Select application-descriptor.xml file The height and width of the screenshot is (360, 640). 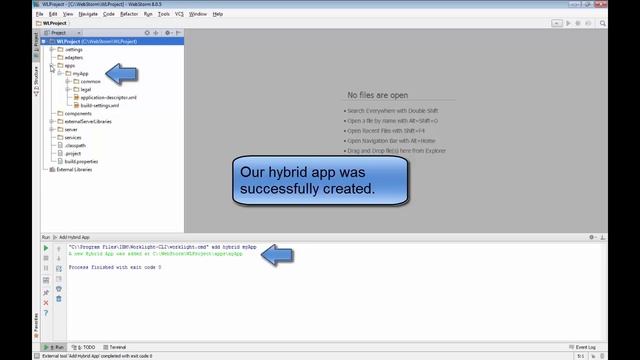pyautogui.click(x=105, y=98)
